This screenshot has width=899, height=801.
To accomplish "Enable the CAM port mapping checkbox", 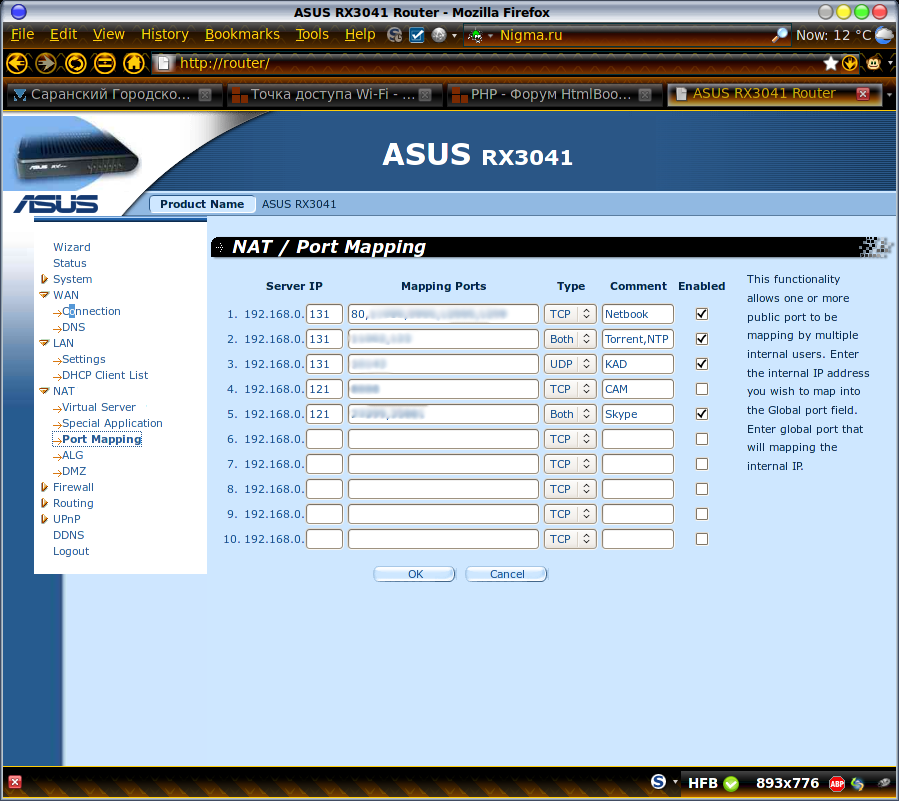I will [702, 389].
